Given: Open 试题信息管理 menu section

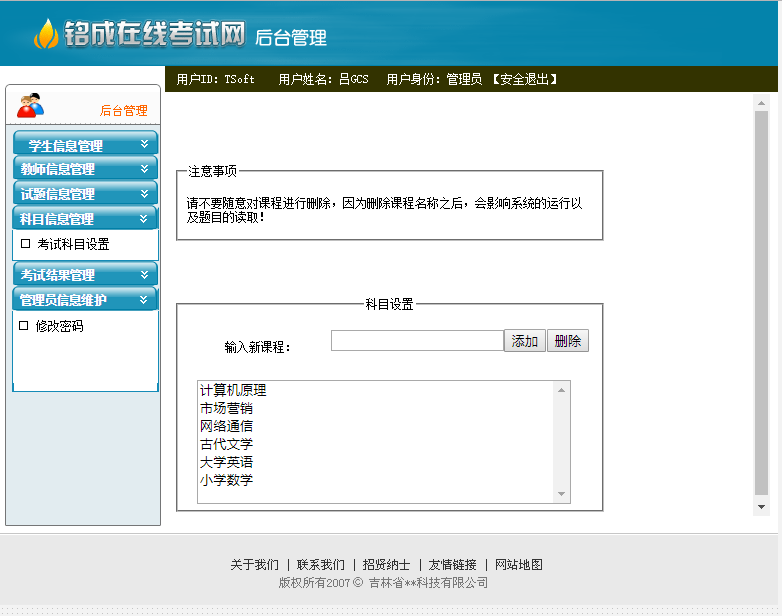Looking at the screenshot, I should pyautogui.click(x=85, y=193).
